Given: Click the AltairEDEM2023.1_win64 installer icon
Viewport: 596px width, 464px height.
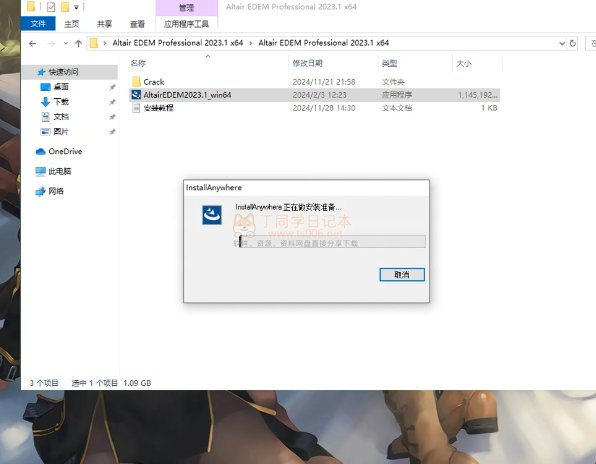Looking at the screenshot, I should point(136,95).
